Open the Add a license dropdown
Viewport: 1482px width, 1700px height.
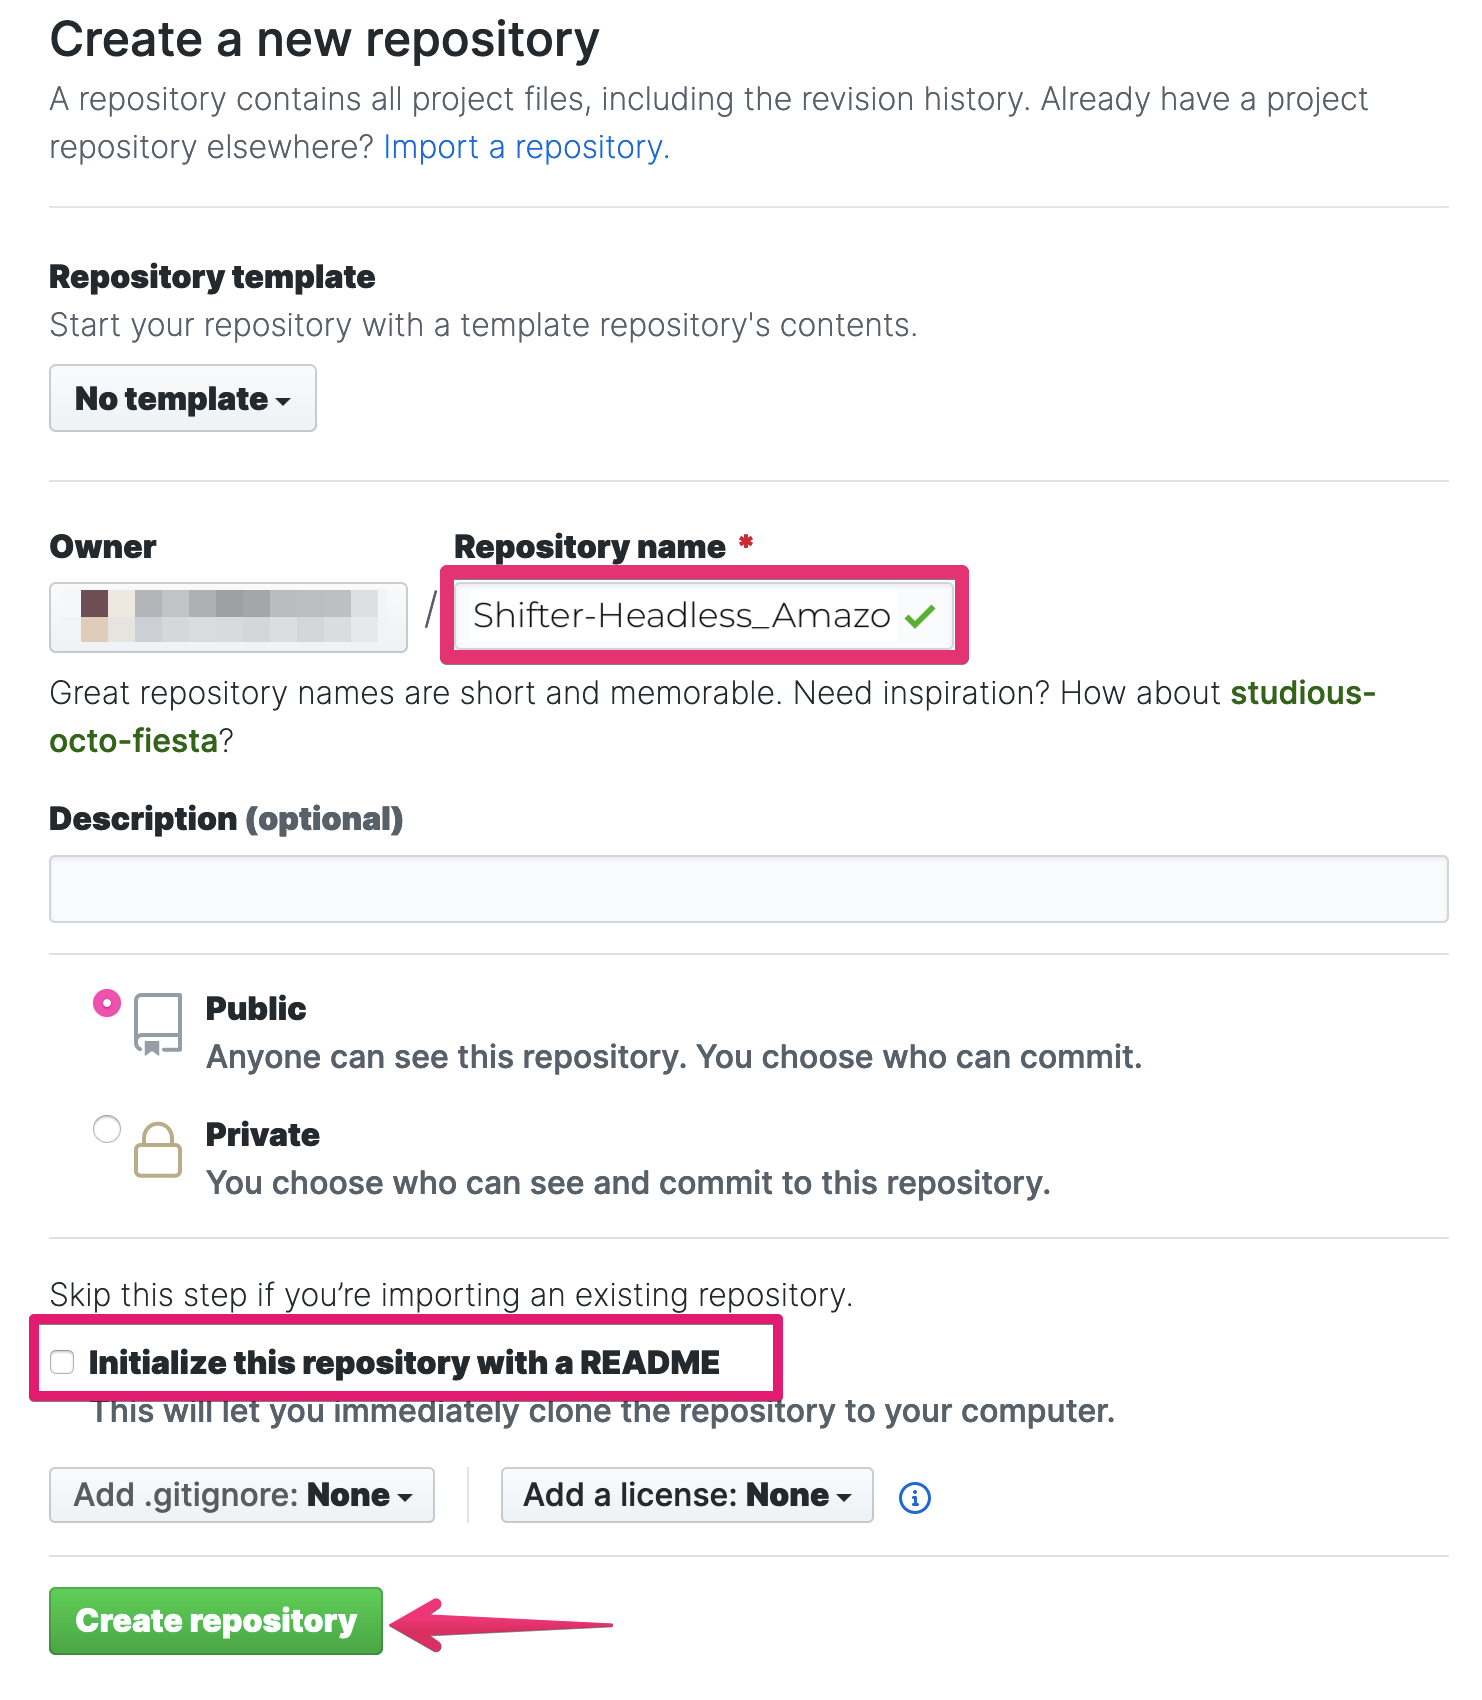click(687, 1495)
